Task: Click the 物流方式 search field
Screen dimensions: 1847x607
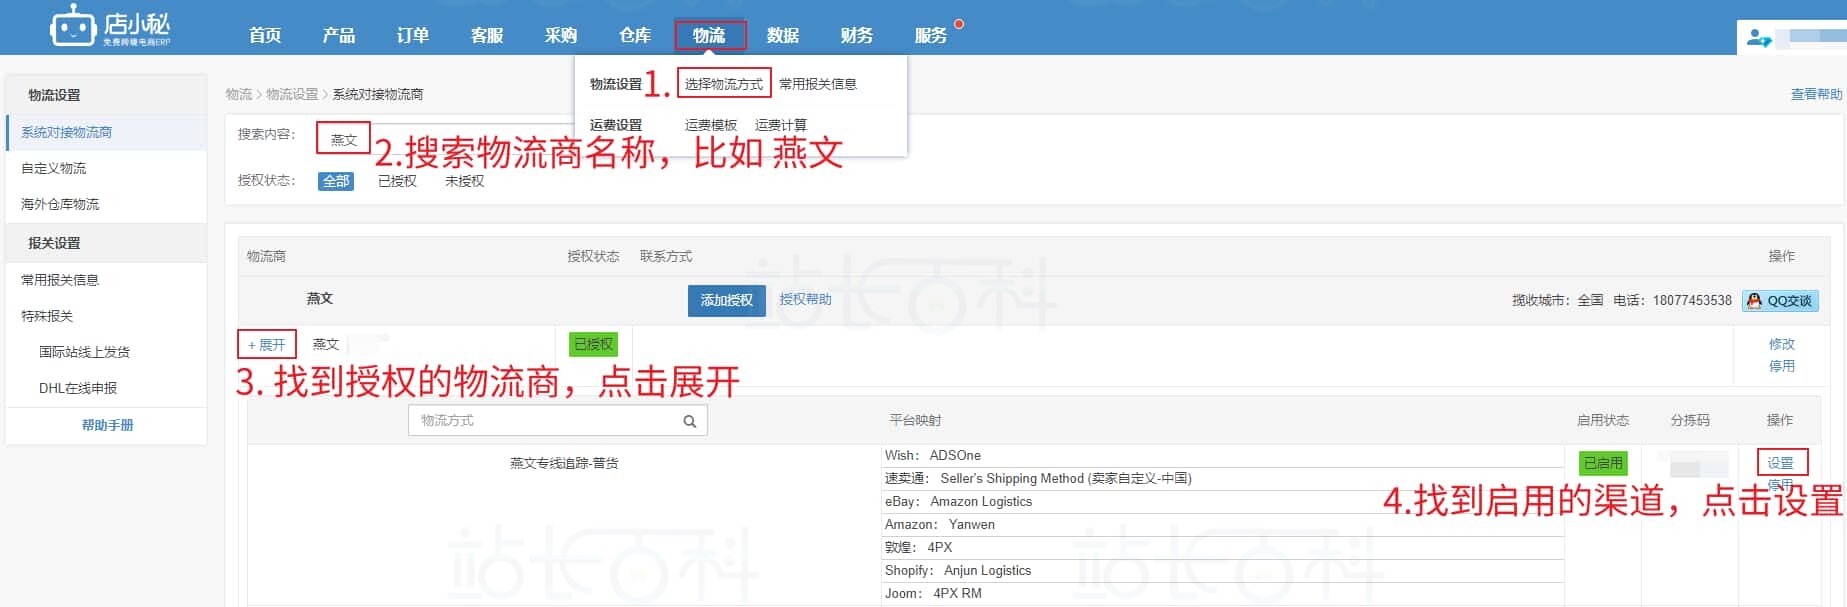Action: coord(545,421)
